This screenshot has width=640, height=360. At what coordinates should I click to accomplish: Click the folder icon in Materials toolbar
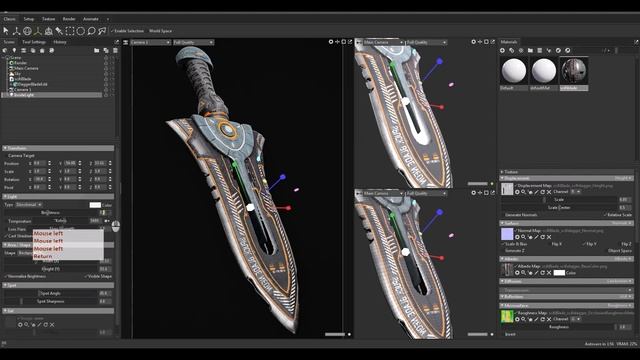click(530, 51)
